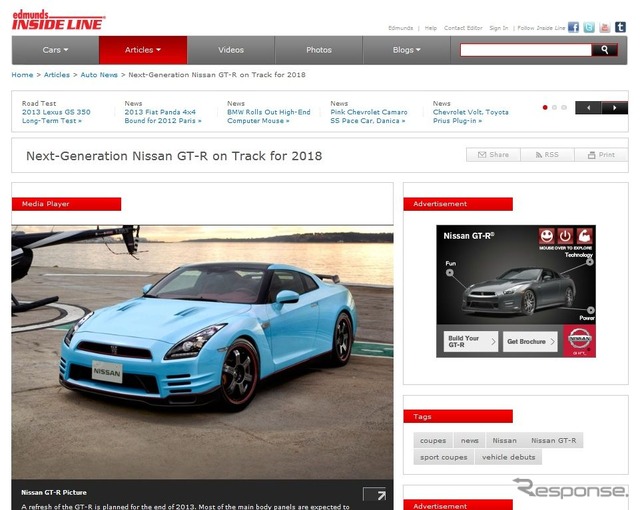
Task: Open the BMW High-End Computer Mouse news
Action: click(269, 116)
